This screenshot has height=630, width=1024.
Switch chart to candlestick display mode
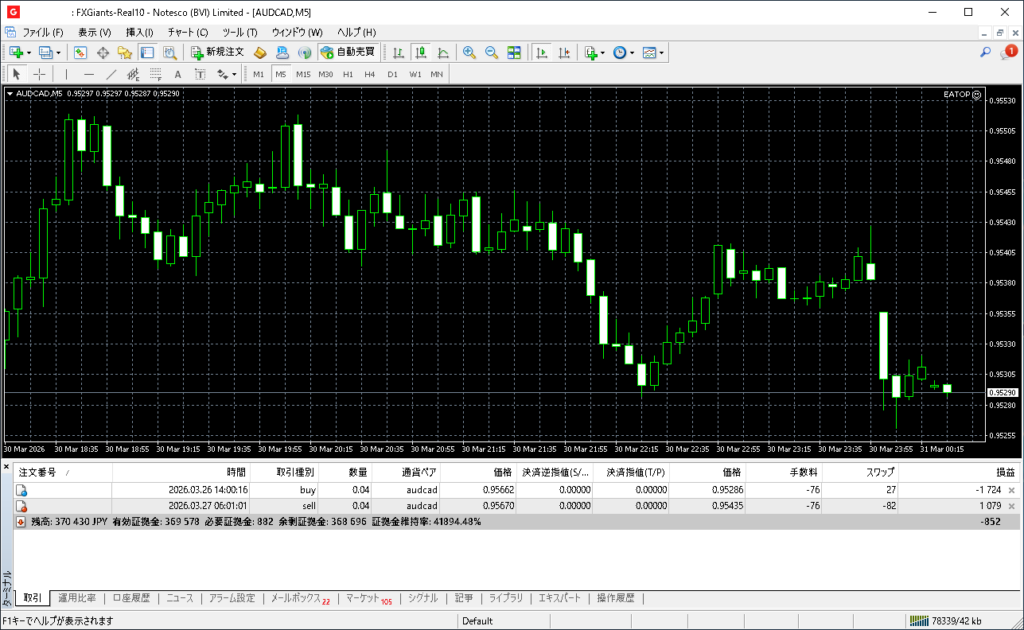[421, 52]
